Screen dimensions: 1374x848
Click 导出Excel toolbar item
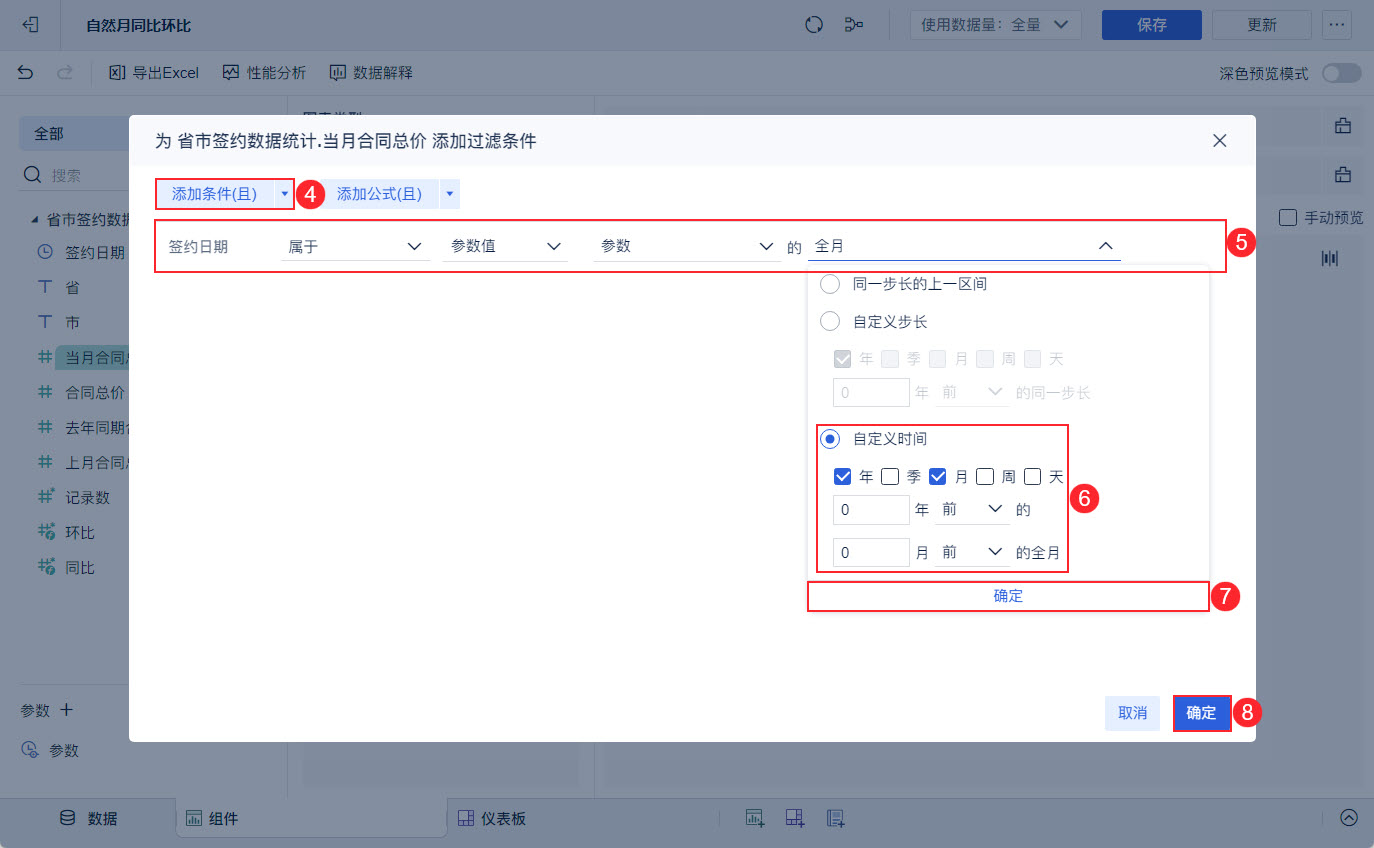(x=154, y=73)
